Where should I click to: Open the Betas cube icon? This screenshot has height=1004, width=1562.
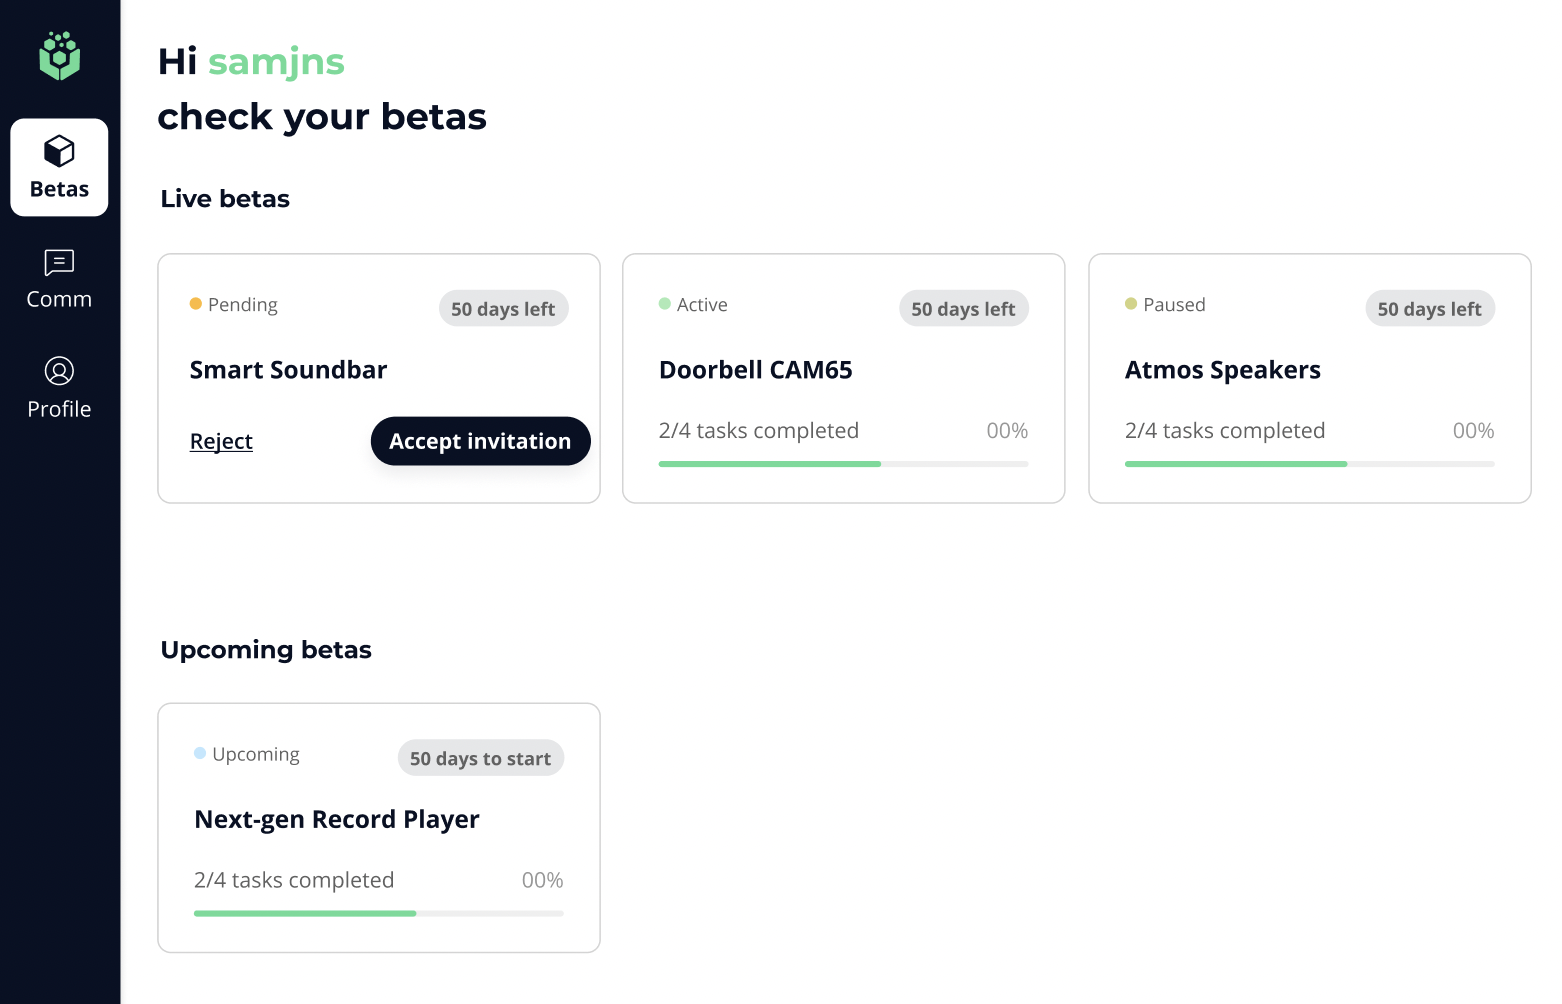coord(59,152)
